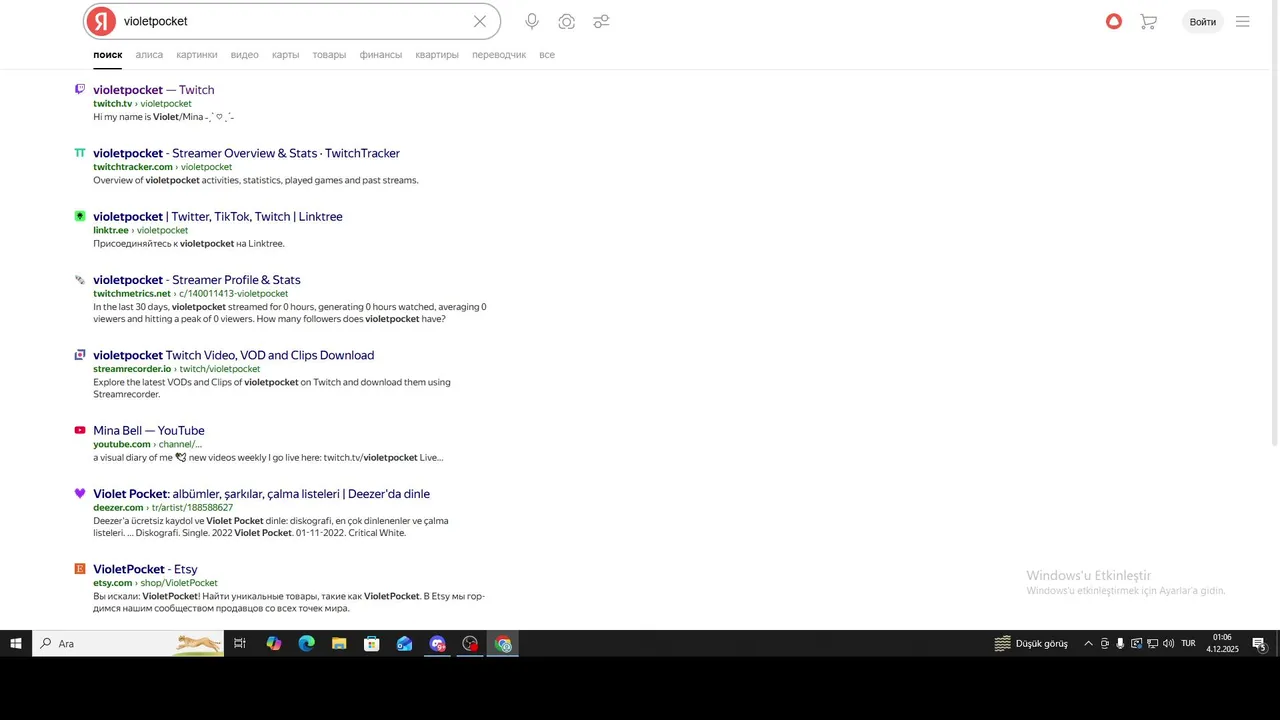Open the VioletPocket - Etsy result

pyautogui.click(x=145, y=569)
